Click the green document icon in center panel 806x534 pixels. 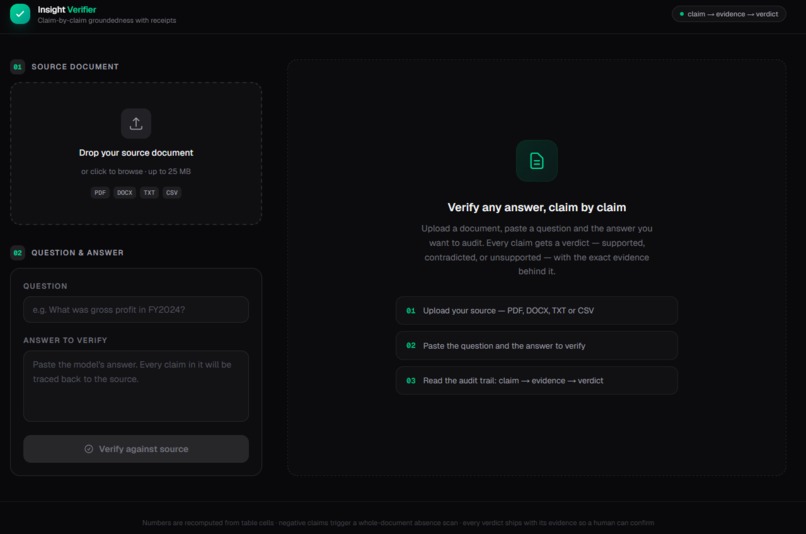coord(537,161)
